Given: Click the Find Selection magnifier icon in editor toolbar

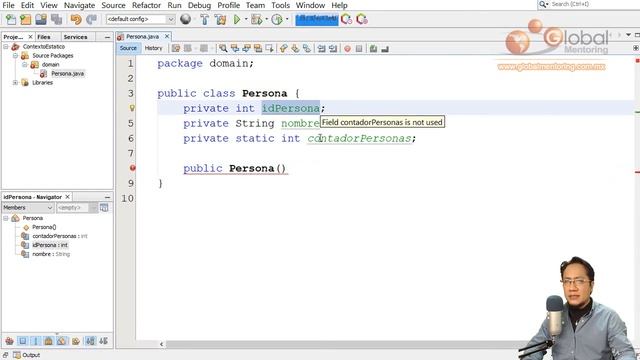Looking at the screenshot, I should pos(223,49).
